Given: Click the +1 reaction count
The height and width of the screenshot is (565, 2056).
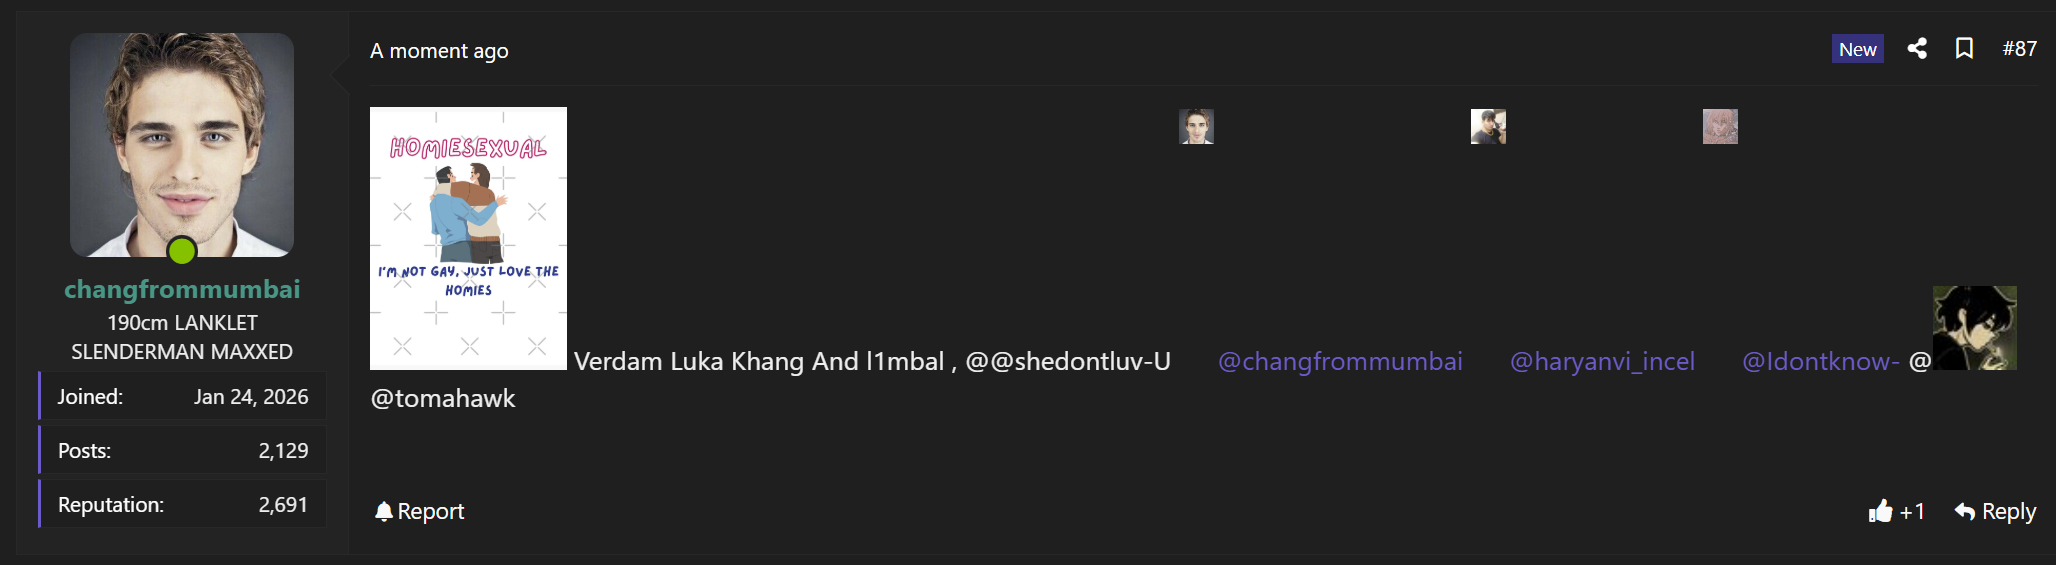Looking at the screenshot, I should pos(1912,511).
